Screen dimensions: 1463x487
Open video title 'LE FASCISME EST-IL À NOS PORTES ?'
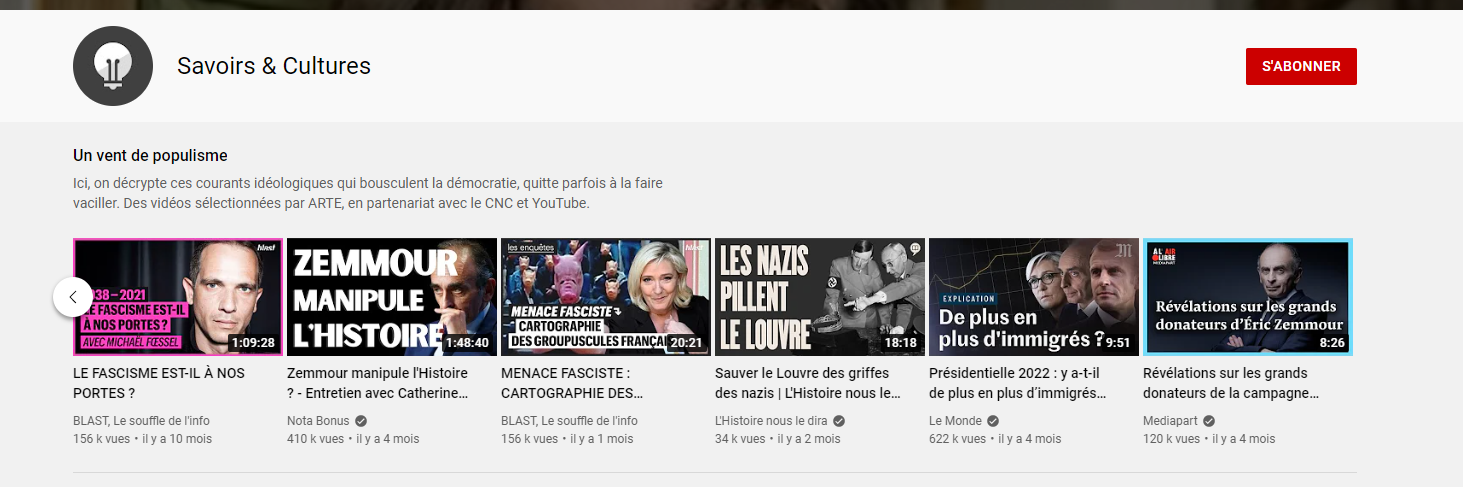pos(159,383)
